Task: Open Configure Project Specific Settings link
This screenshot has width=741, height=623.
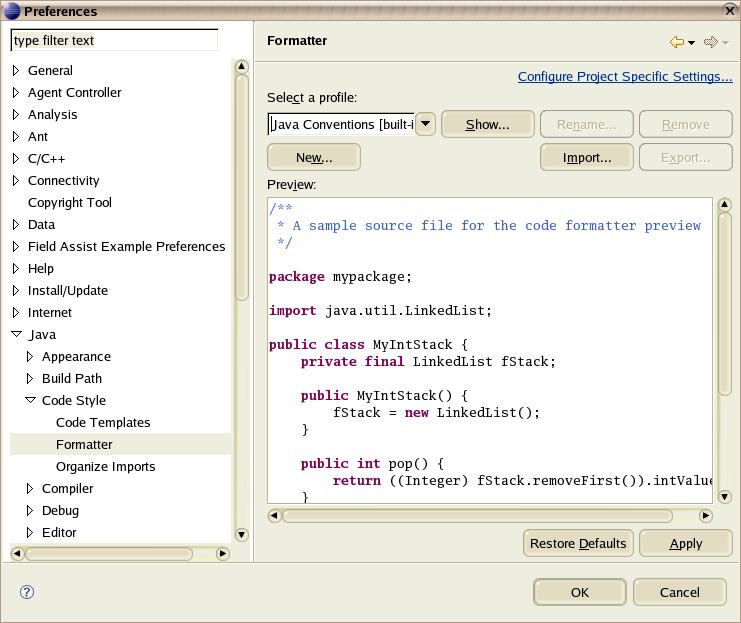Action: click(x=625, y=76)
